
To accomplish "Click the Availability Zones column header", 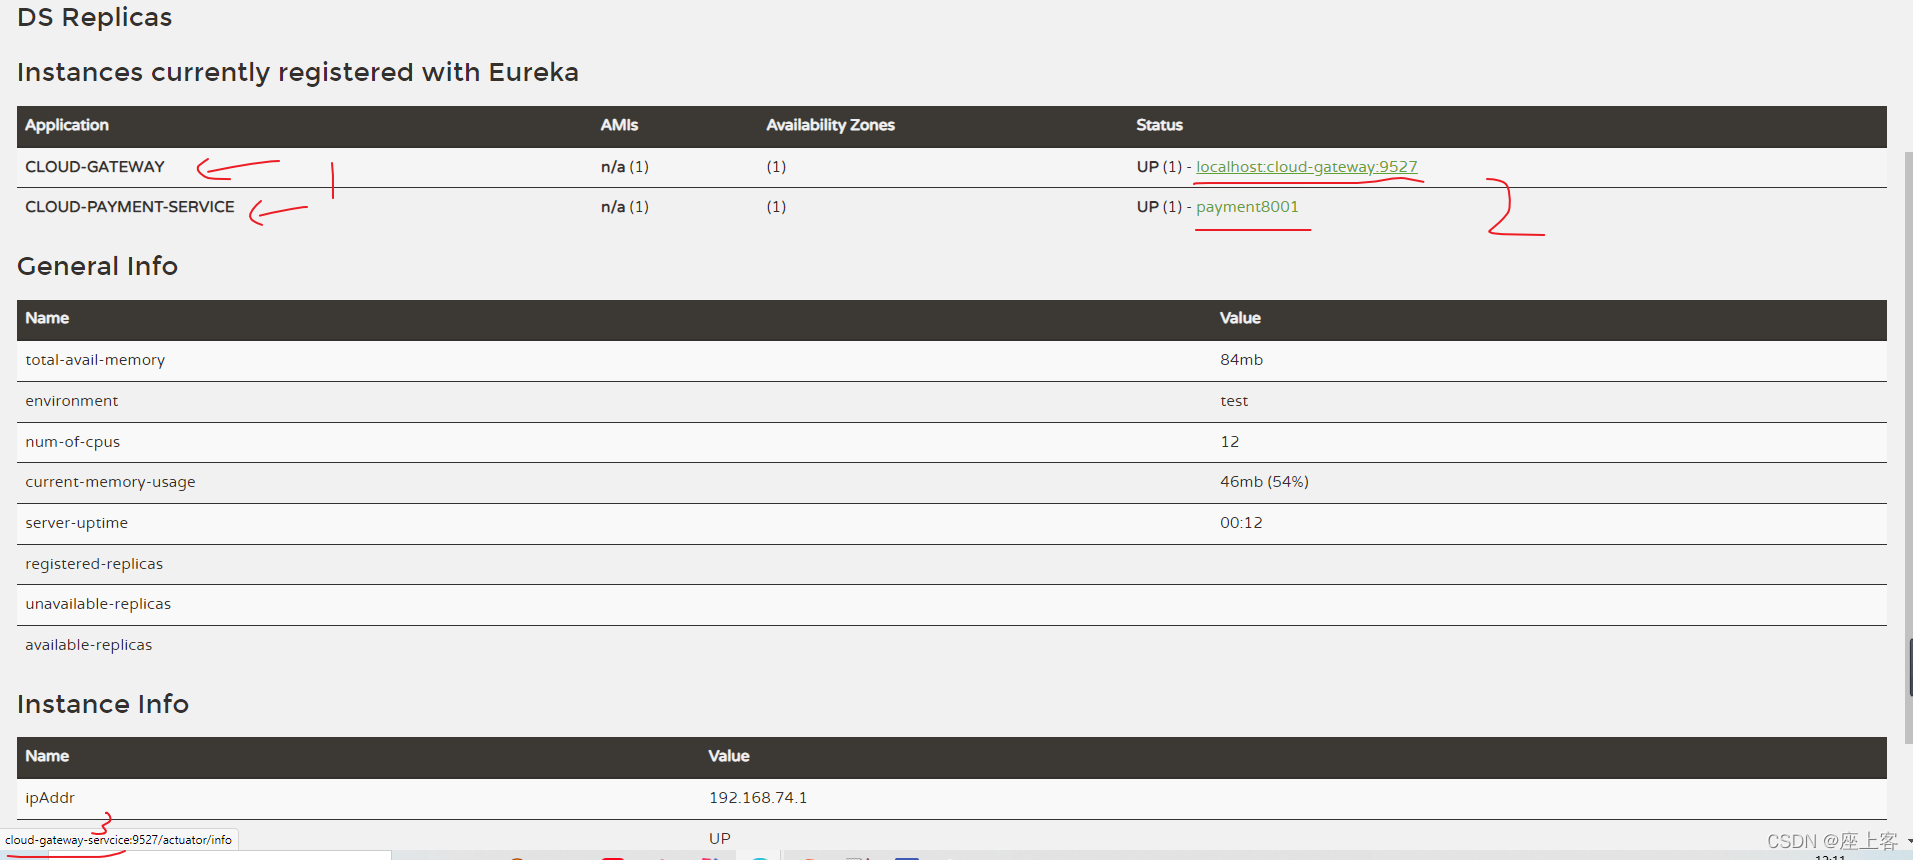I will [x=830, y=125].
